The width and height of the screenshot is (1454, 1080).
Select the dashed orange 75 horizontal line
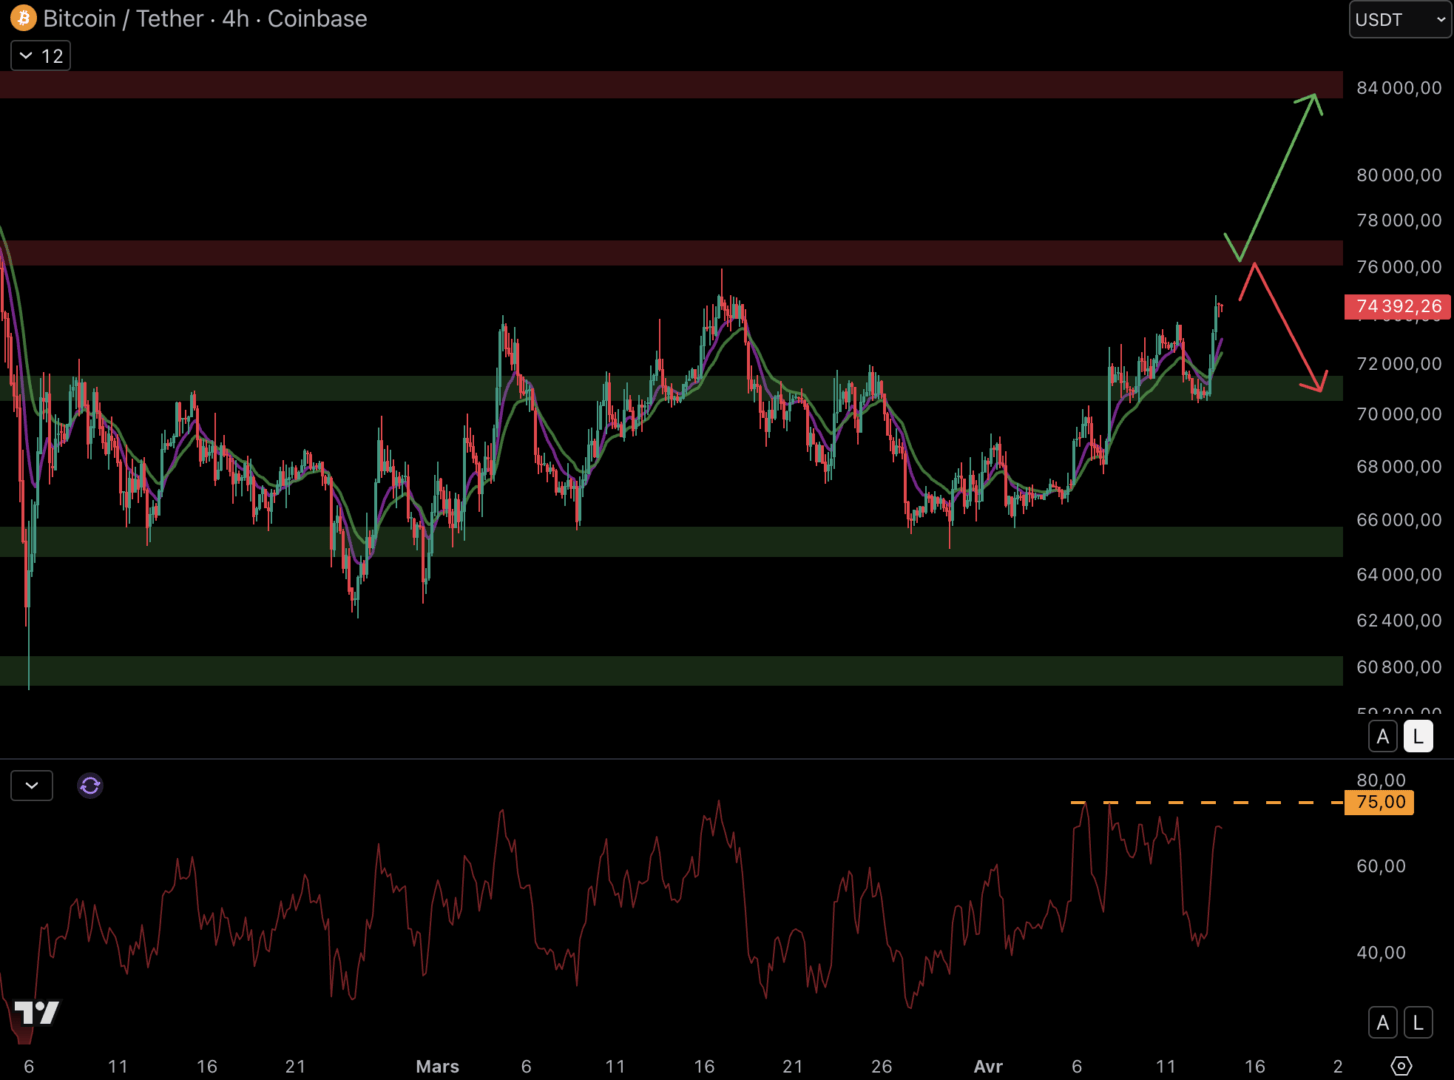coord(1200,802)
